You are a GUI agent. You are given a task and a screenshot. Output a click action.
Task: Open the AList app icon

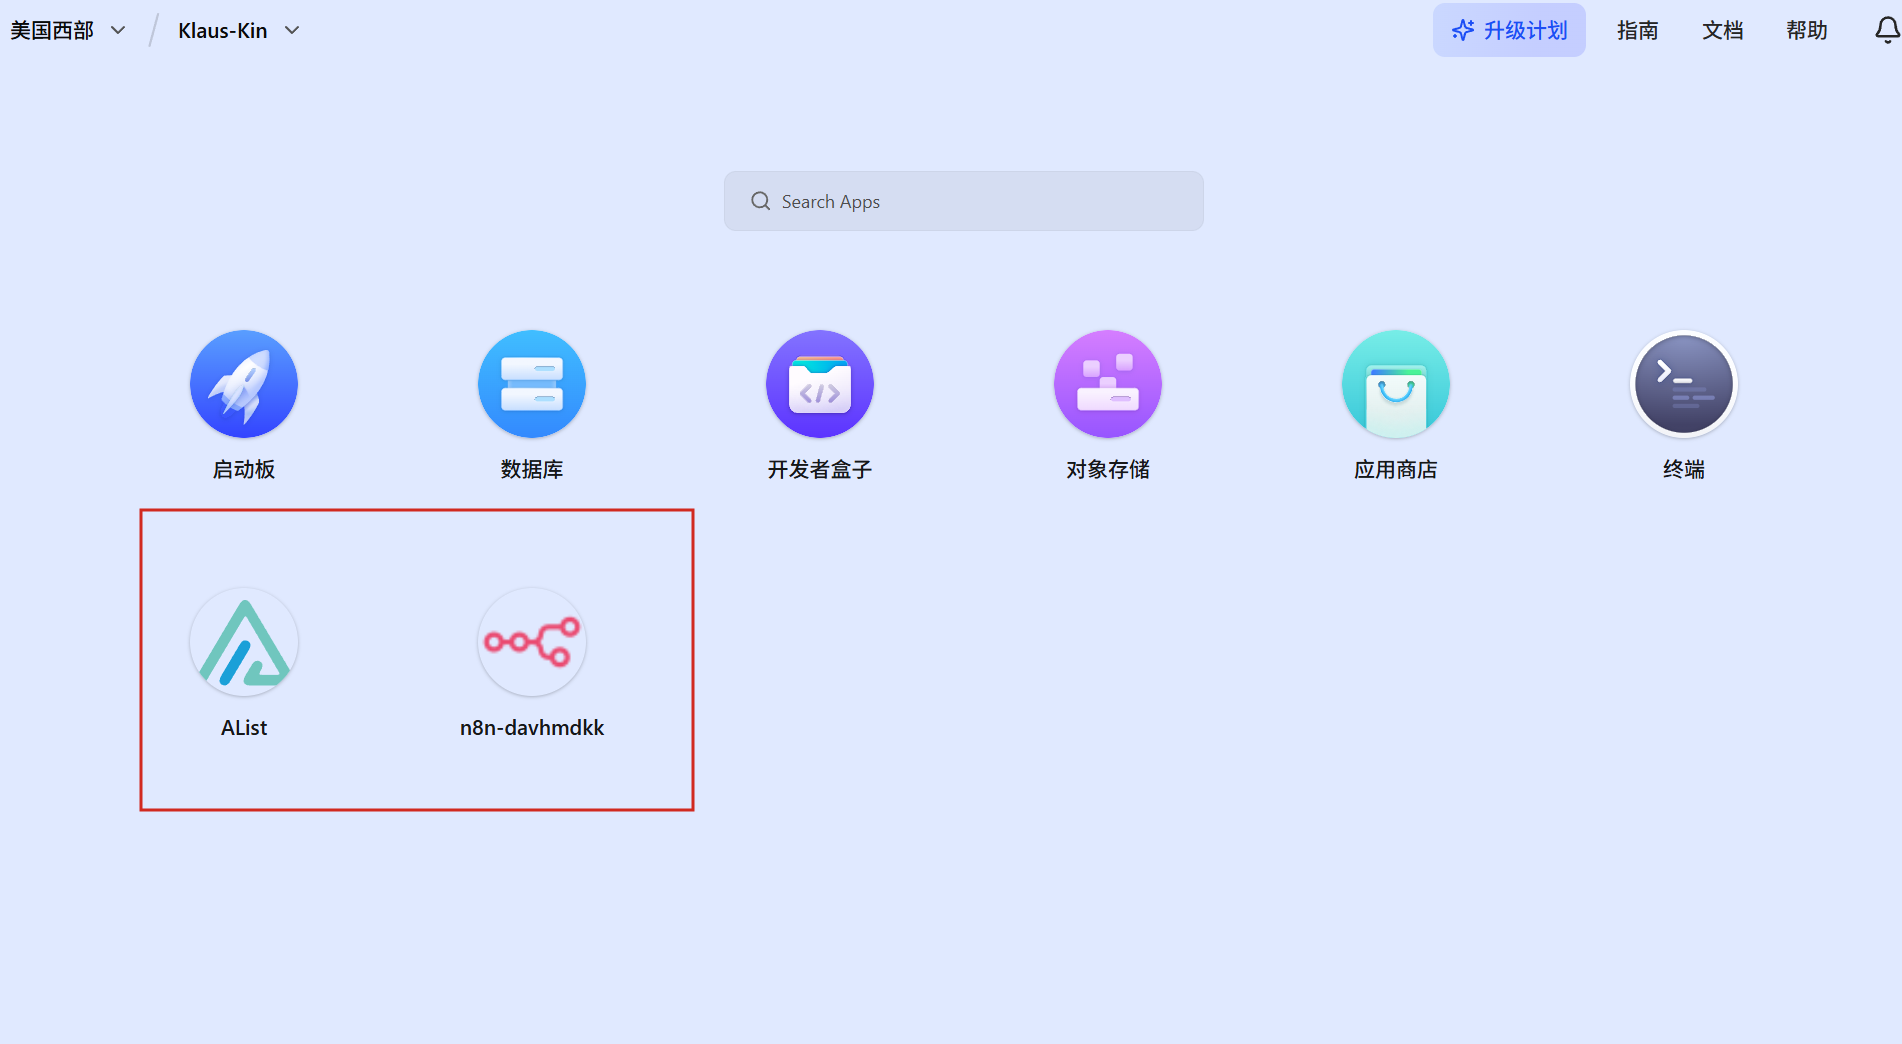(x=244, y=642)
